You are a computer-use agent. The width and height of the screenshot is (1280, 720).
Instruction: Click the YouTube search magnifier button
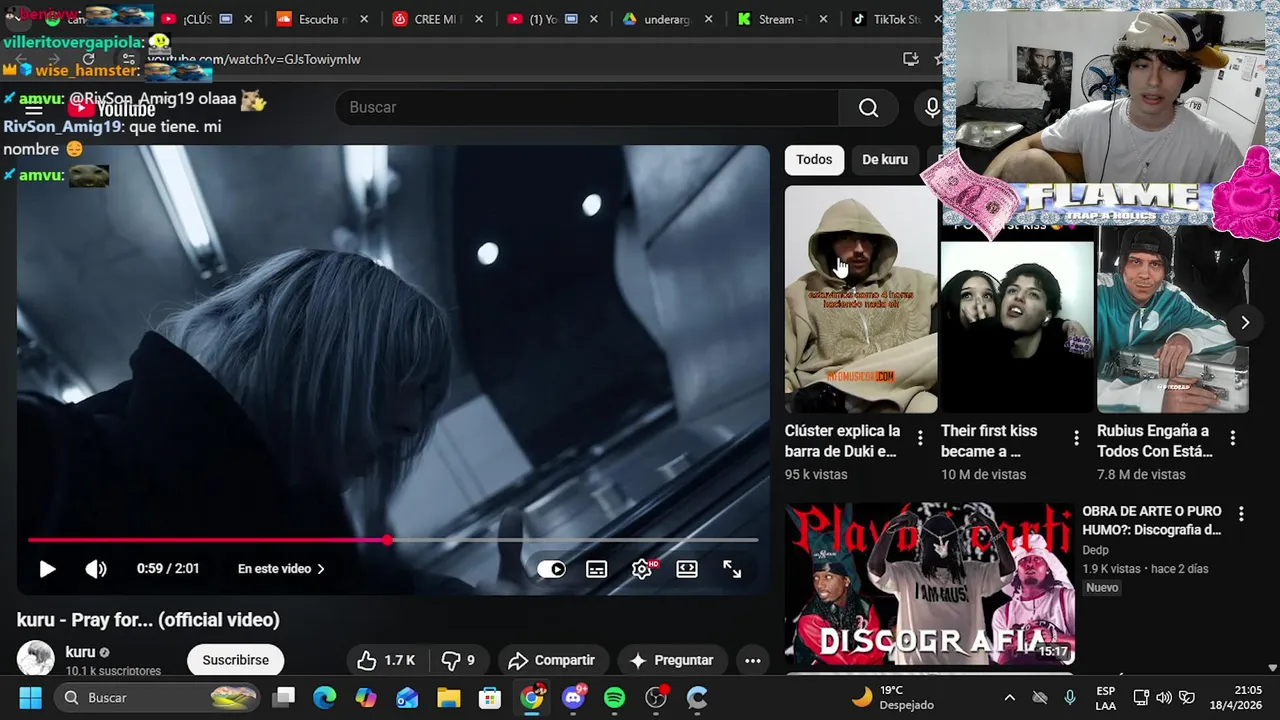pos(868,107)
